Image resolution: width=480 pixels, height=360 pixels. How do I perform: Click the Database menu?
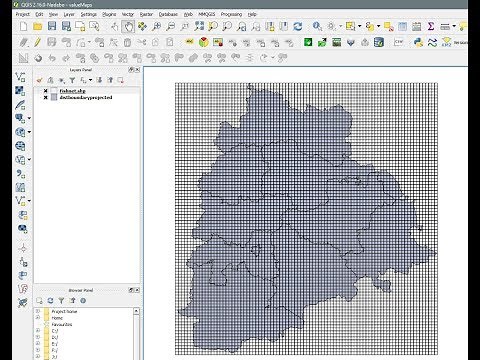click(168, 14)
